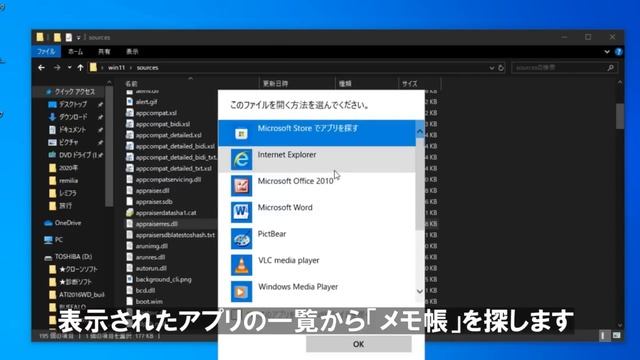Select the Microsoft Word icon
The width and height of the screenshot is (640, 360).
click(x=241, y=212)
